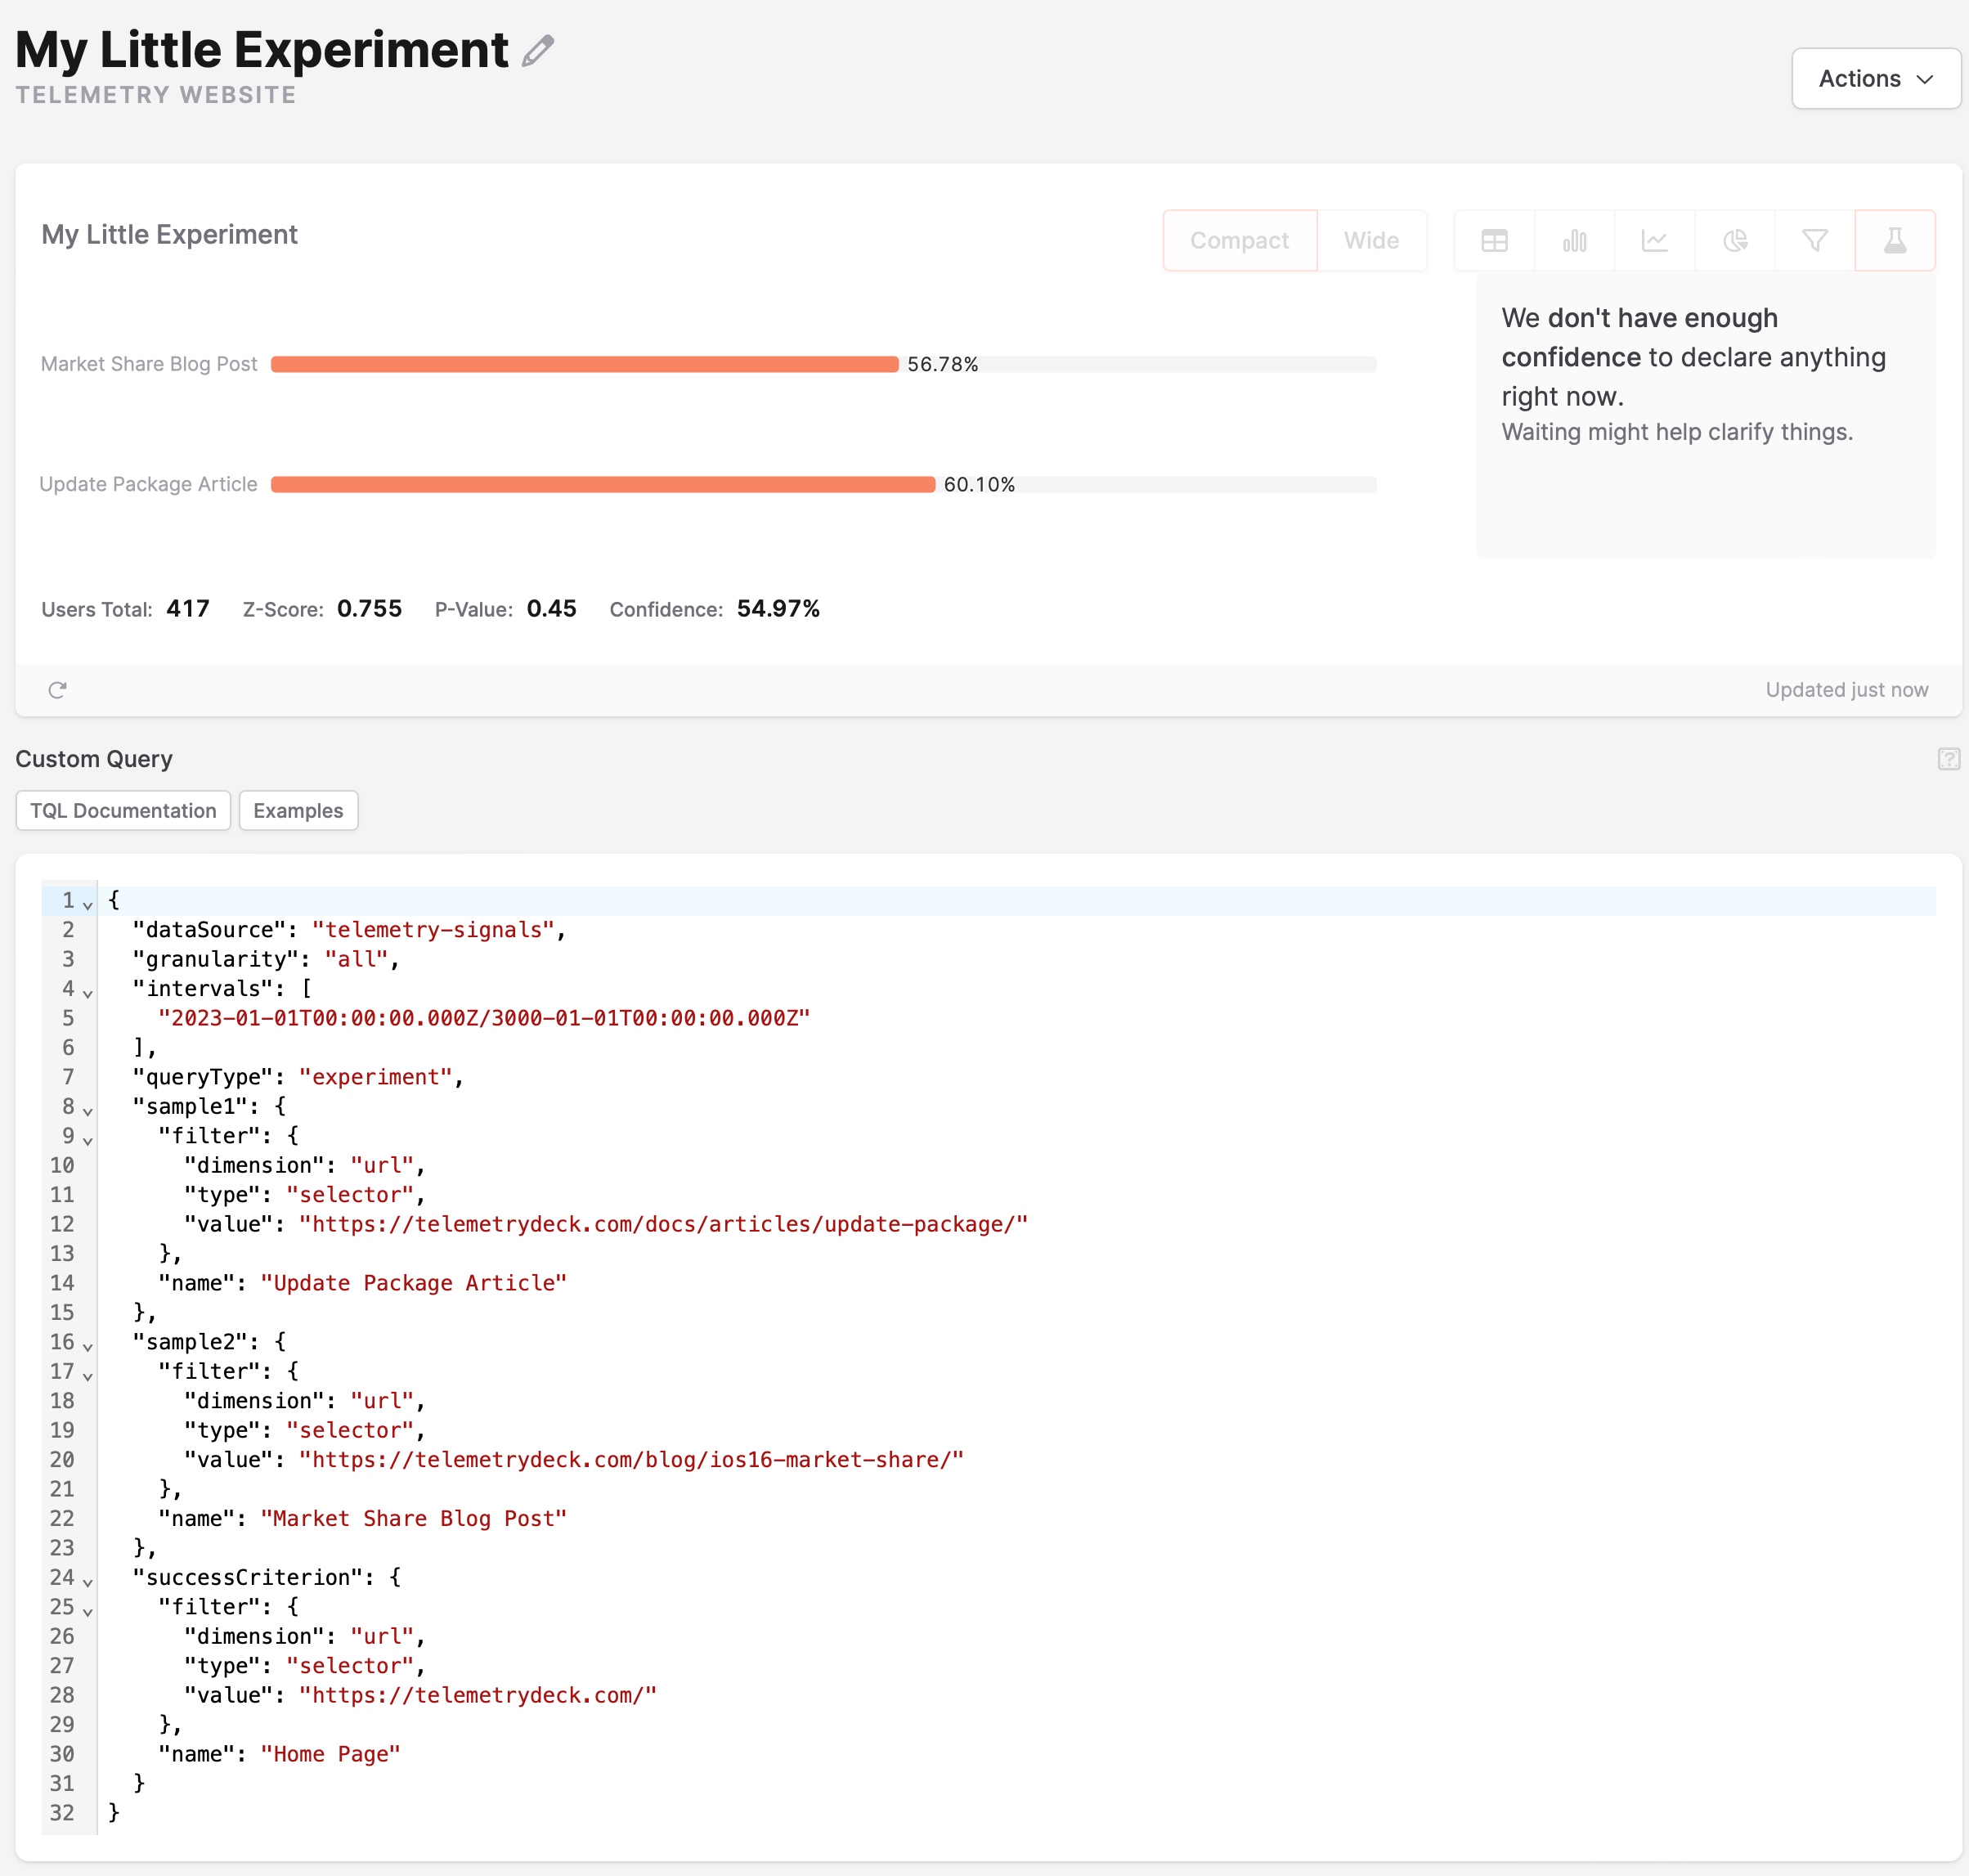1969x1876 pixels.
Task: Select the bar chart view icon
Action: click(x=1574, y=240)
